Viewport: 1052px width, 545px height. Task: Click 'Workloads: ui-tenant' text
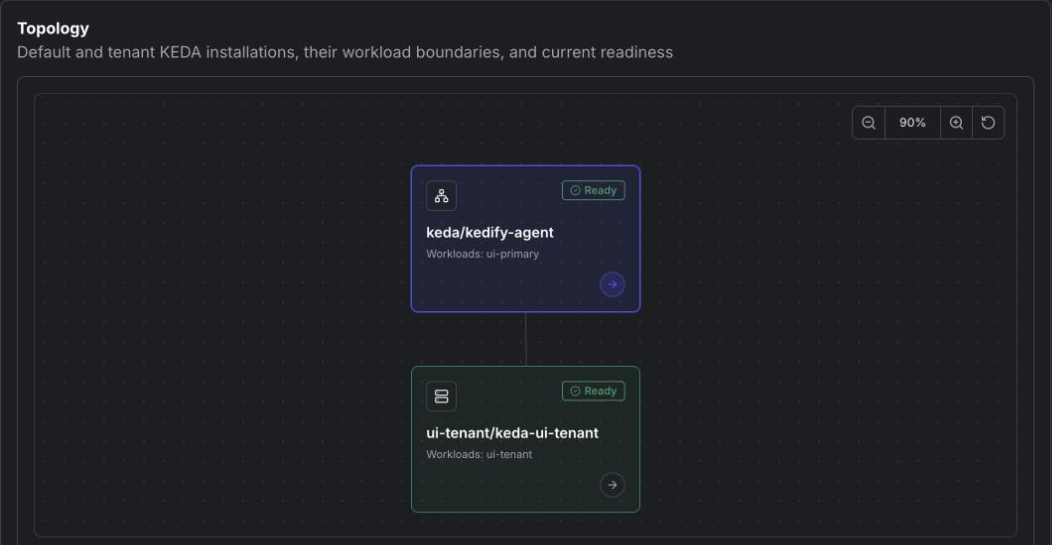point(479,454)
